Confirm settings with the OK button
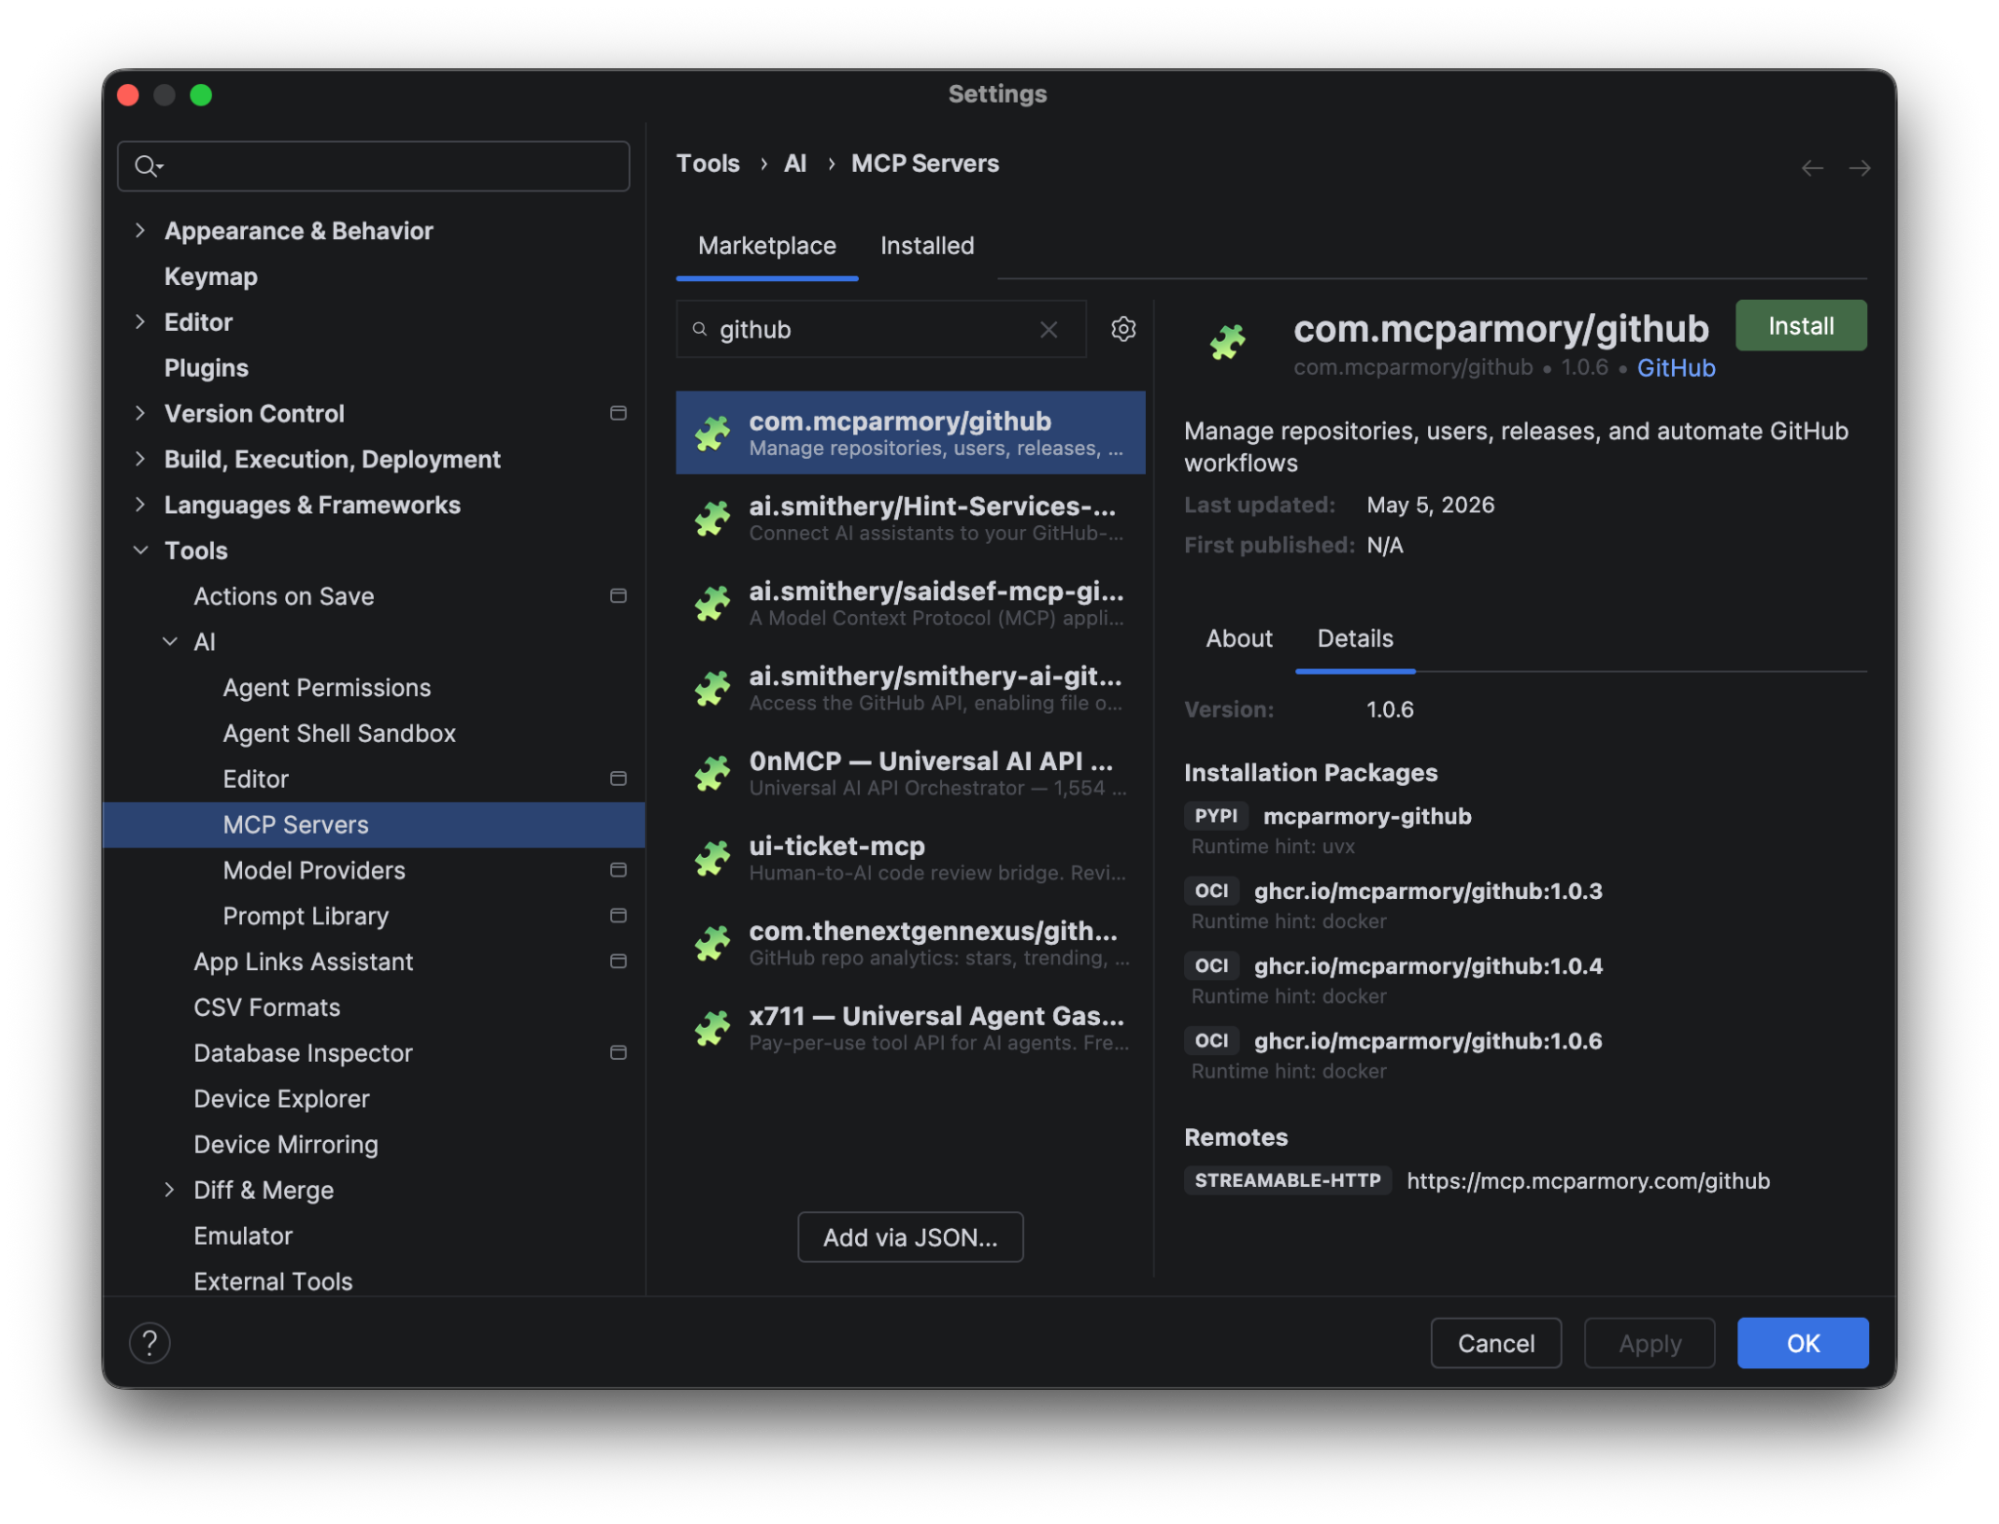1999x1524 pixels. [1802, 1343]
